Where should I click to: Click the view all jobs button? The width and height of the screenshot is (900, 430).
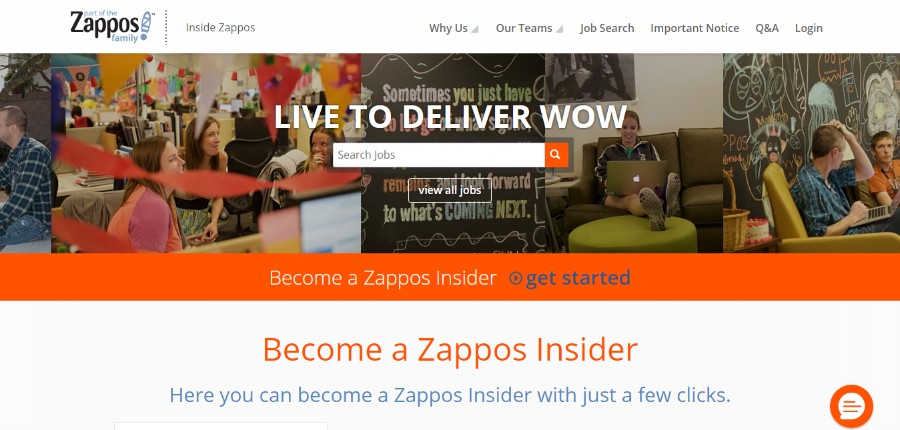[x=449, y=190]
